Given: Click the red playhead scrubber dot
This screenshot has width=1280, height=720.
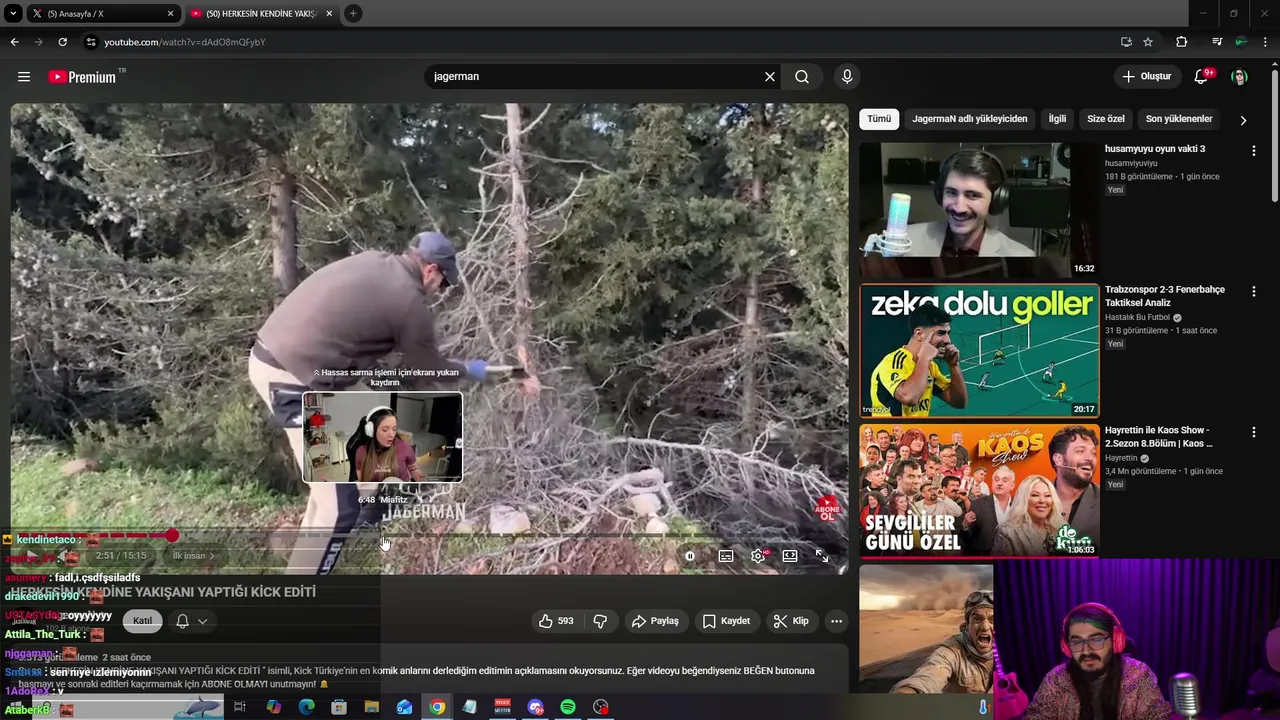Looking at the screenshot, I should (172, 536).
